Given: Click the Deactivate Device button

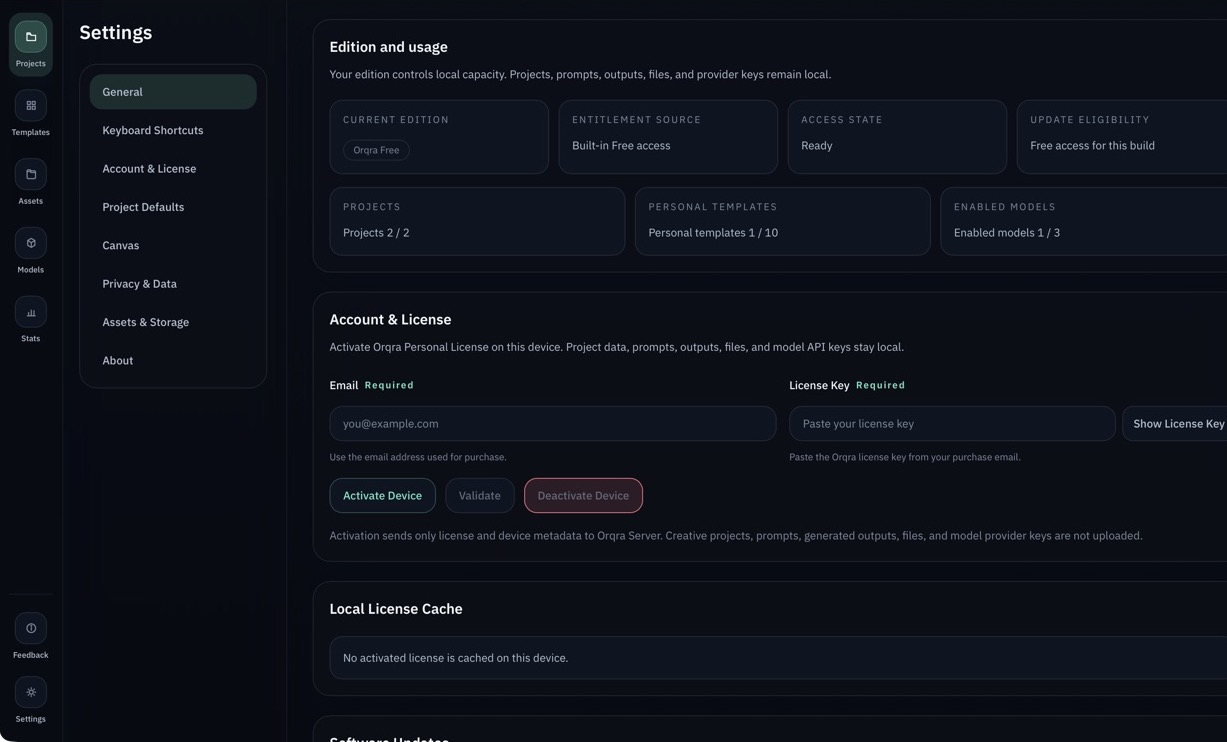Looking at the screenshot, I should tap(583, 496).
